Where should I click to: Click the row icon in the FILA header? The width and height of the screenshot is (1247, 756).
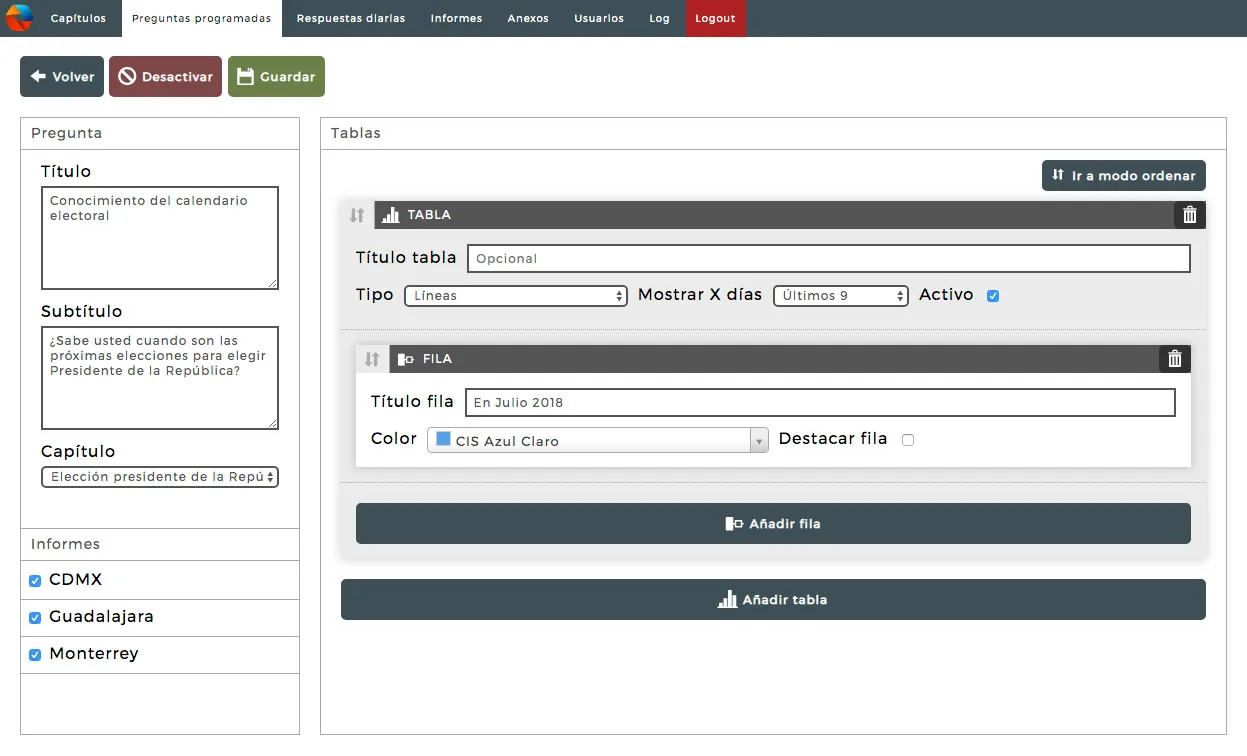coord(406,358)
